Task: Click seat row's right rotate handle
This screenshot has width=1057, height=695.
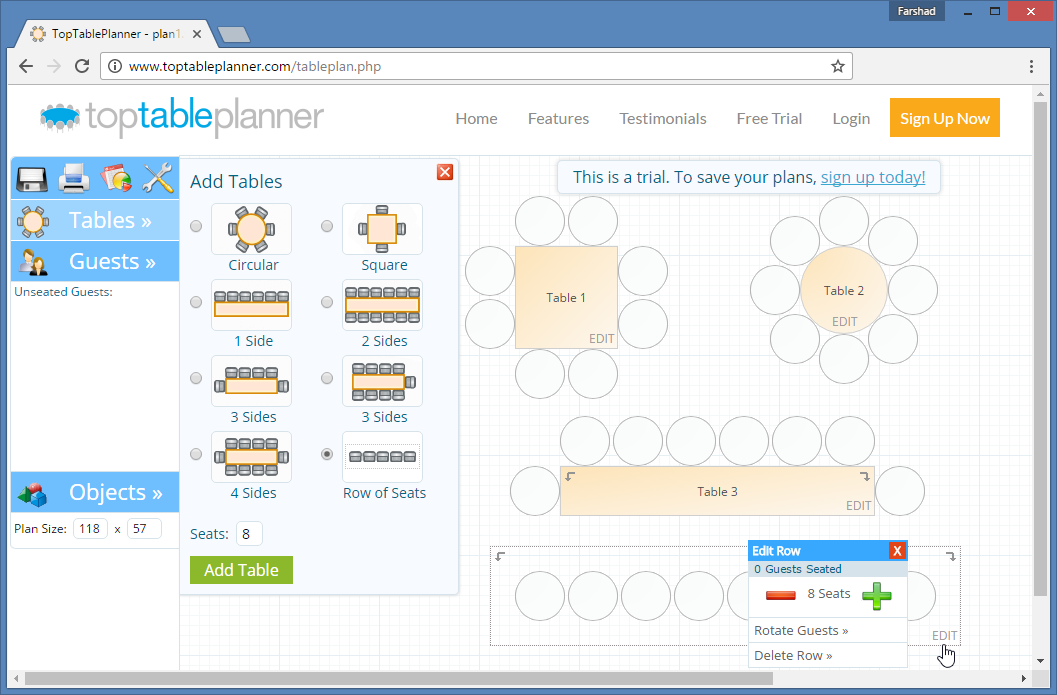Action: point(950,556)
